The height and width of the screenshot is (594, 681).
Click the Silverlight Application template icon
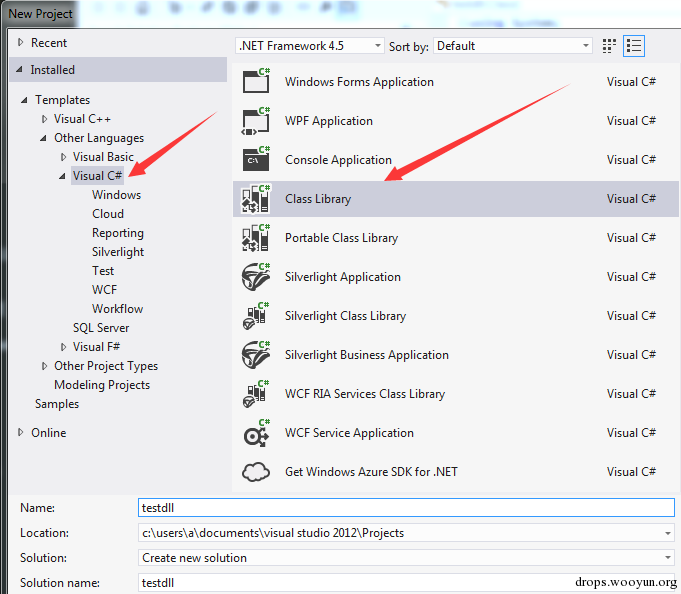[256, 277]
